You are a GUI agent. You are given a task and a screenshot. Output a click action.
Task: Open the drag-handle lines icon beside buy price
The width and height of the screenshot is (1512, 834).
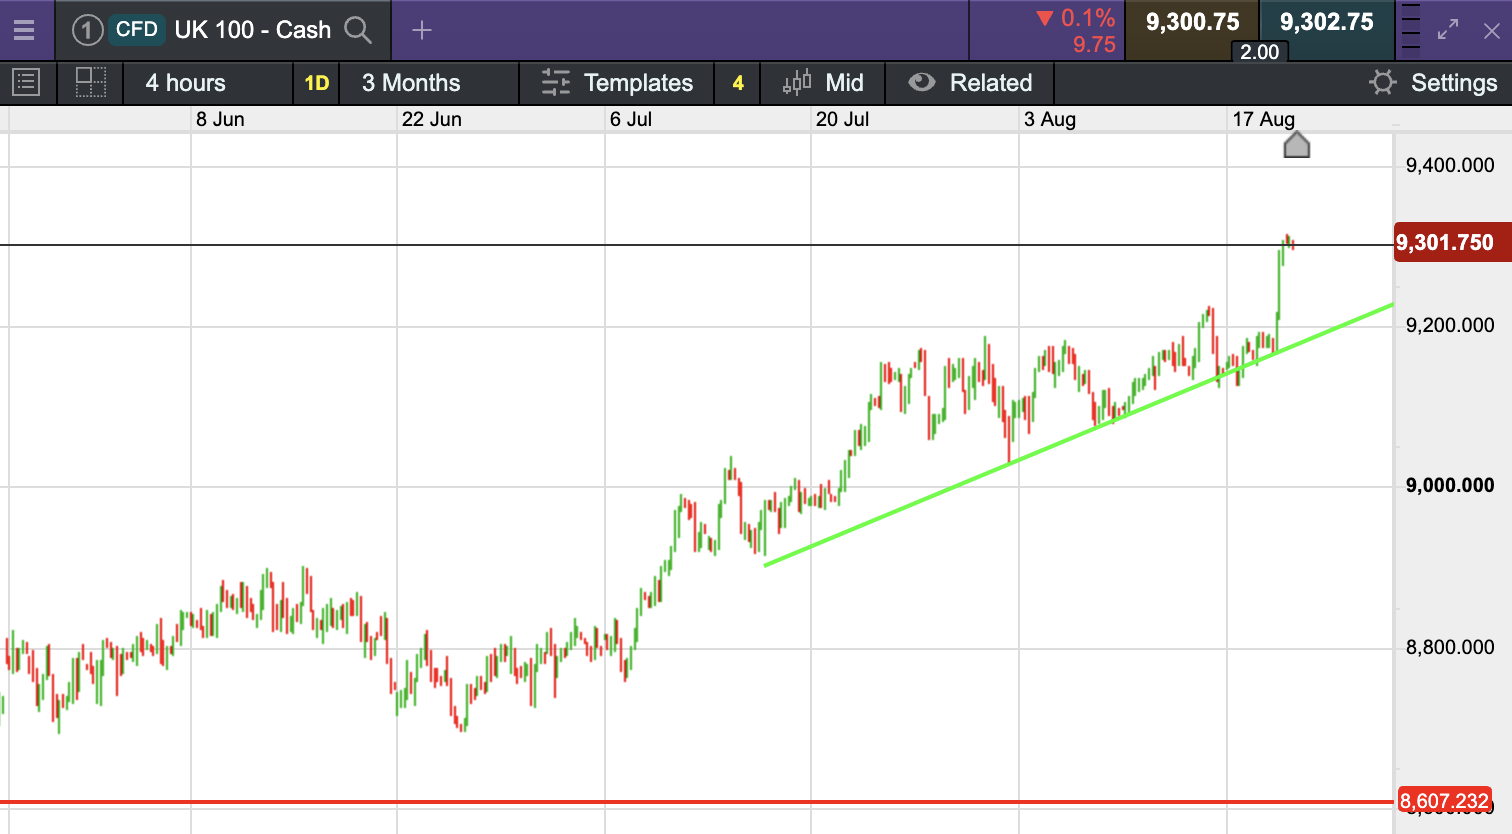point(1410,28)
